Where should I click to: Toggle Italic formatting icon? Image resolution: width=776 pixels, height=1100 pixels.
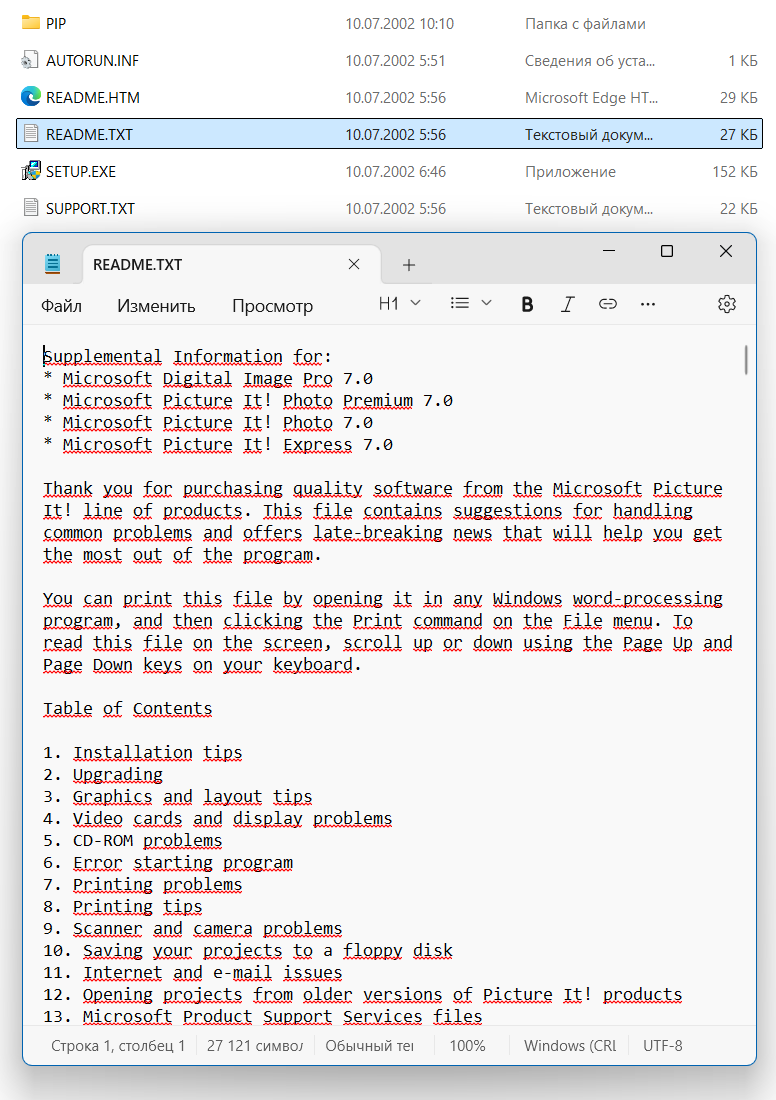pyautogui.click(x=568, y=304)
